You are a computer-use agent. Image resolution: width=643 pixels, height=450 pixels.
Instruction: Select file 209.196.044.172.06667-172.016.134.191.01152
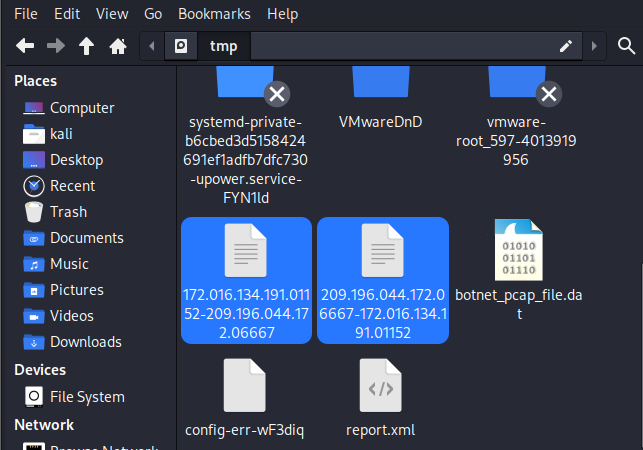click(383, 280)
